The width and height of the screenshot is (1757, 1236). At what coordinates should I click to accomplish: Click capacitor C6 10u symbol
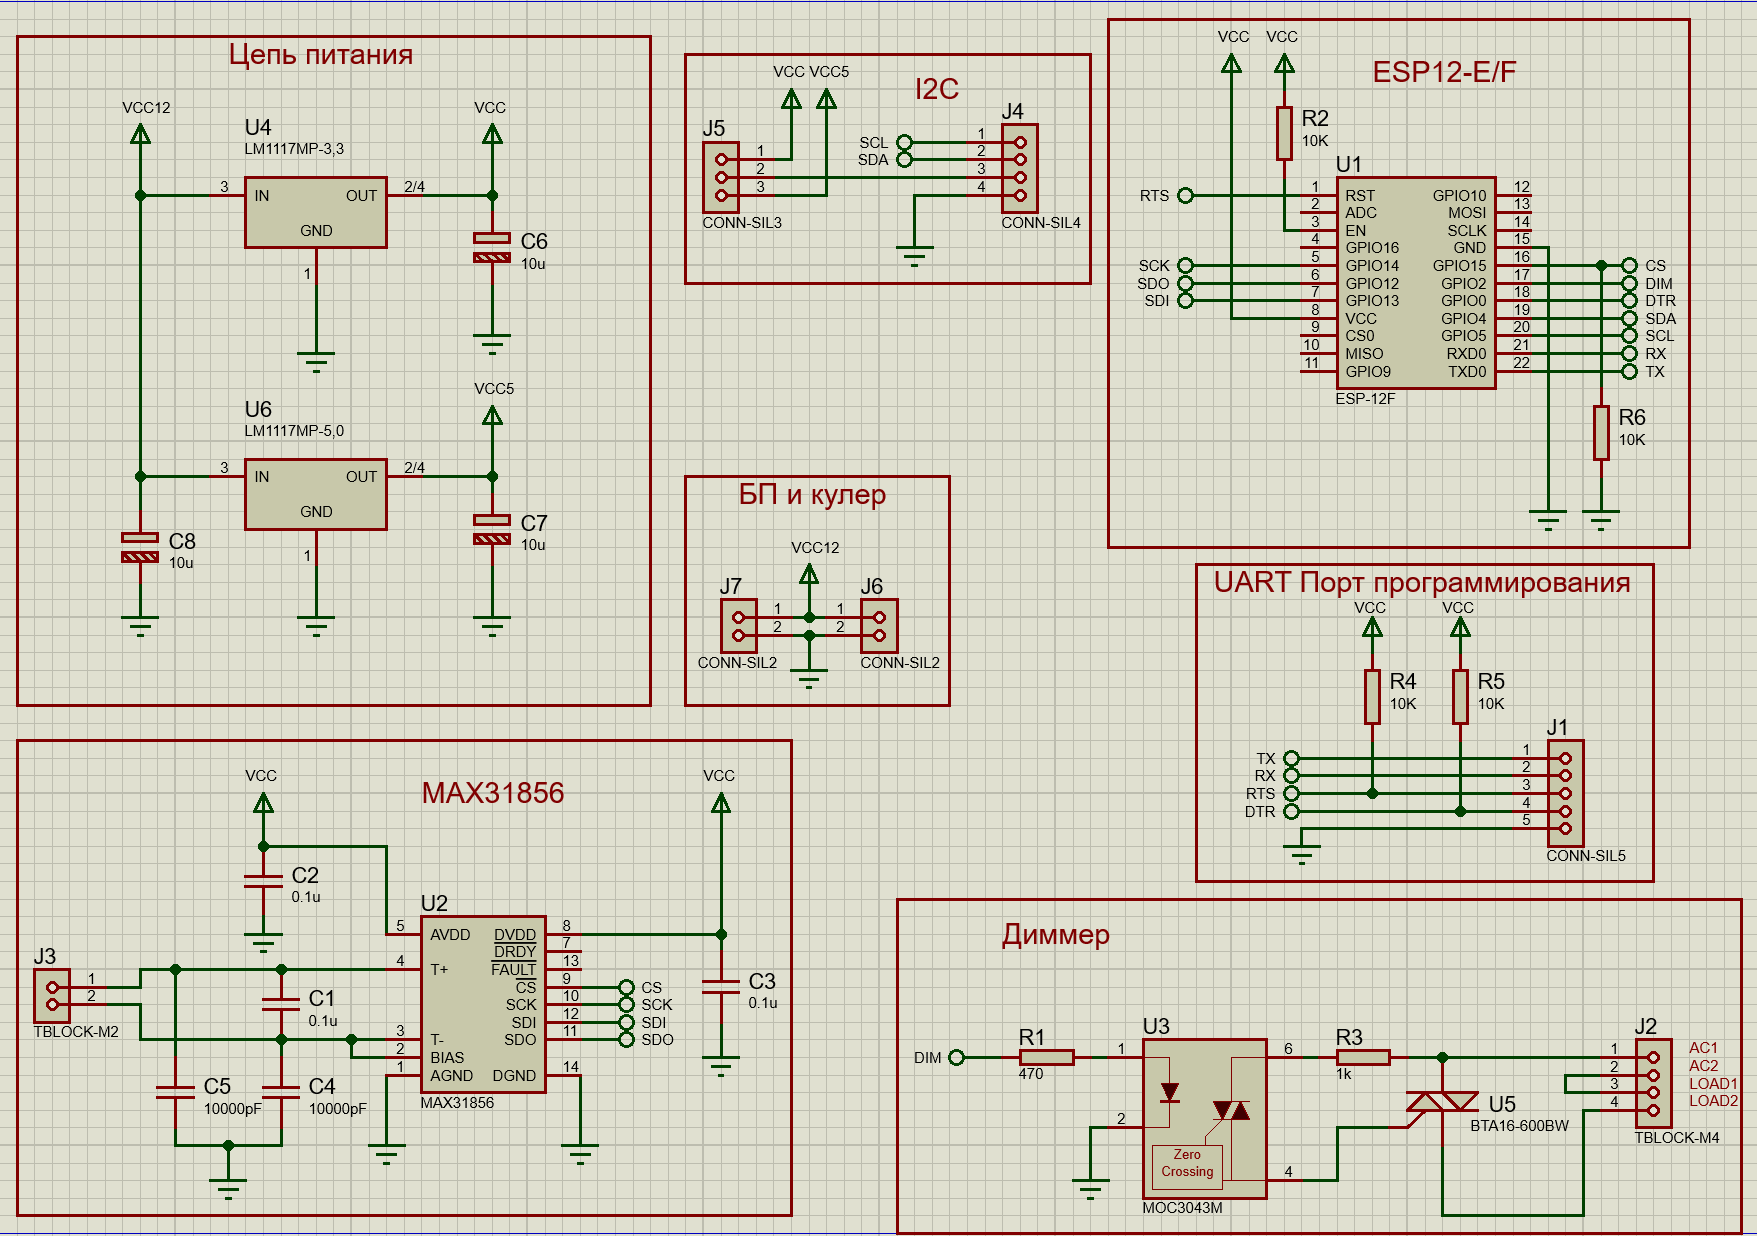(x=492, y=248)
